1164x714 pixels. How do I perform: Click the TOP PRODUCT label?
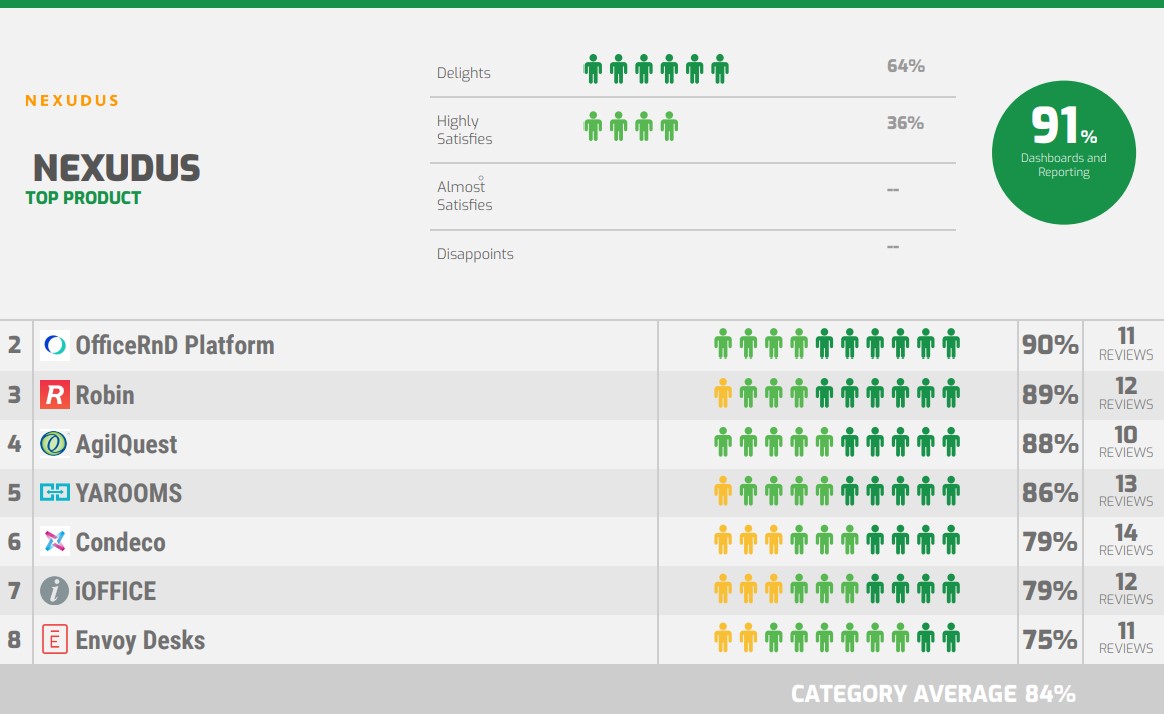[x=83, y=198]
